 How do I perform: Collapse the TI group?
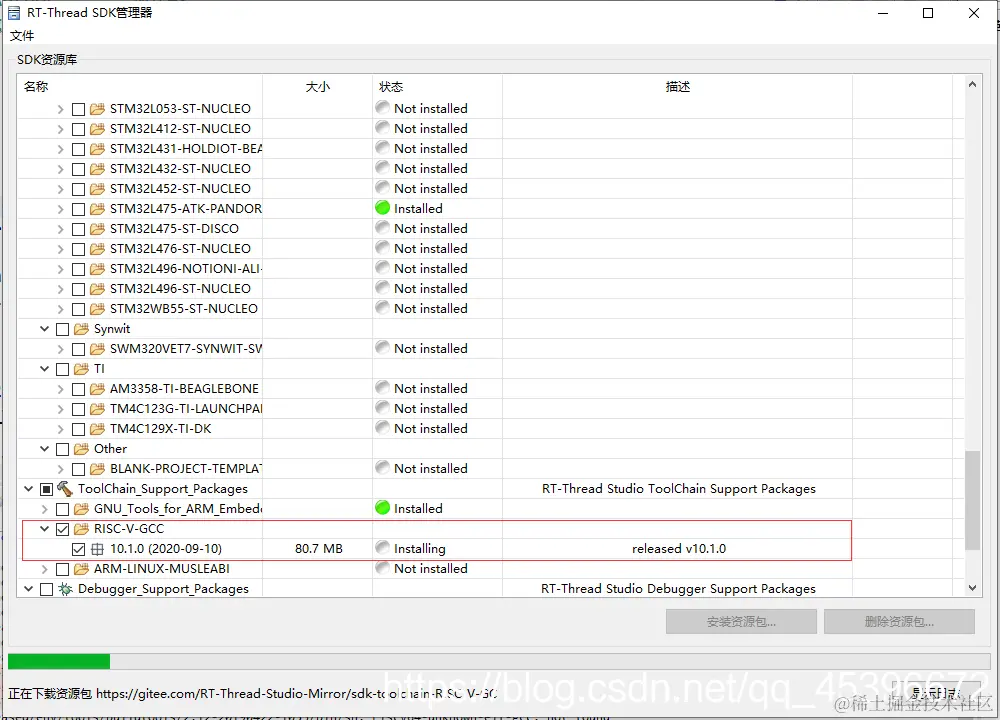44,369
